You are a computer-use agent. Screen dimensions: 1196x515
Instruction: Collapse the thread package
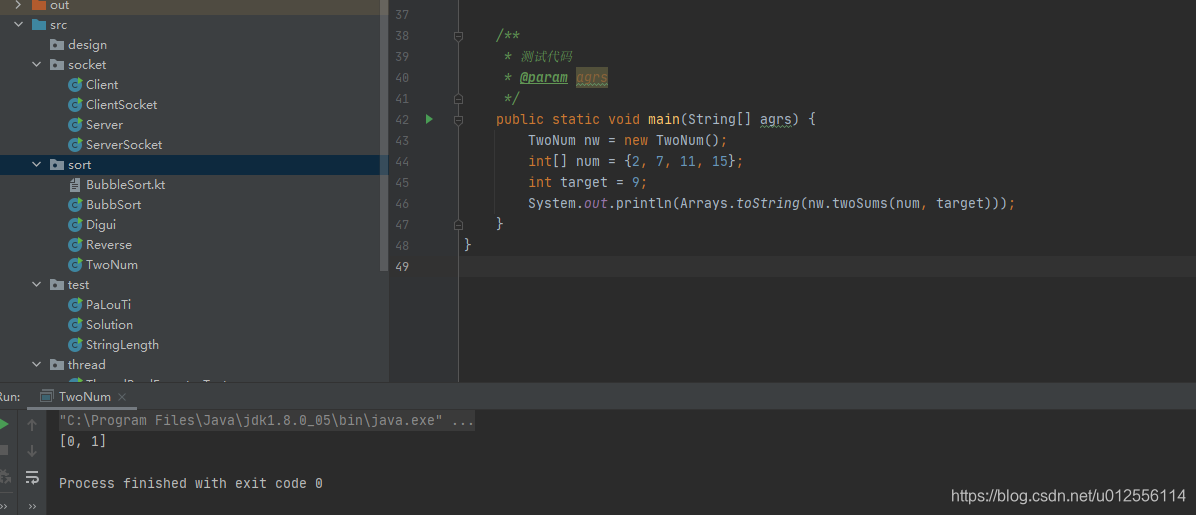[37, 365]
